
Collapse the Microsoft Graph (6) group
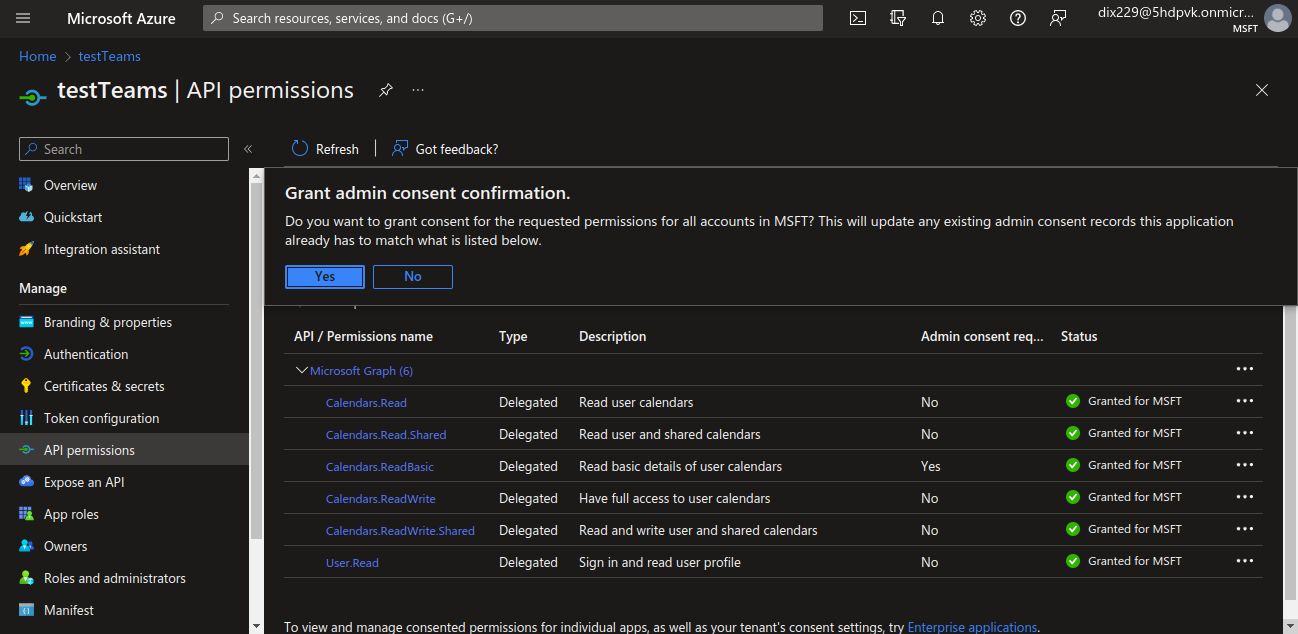click(302, 370)
